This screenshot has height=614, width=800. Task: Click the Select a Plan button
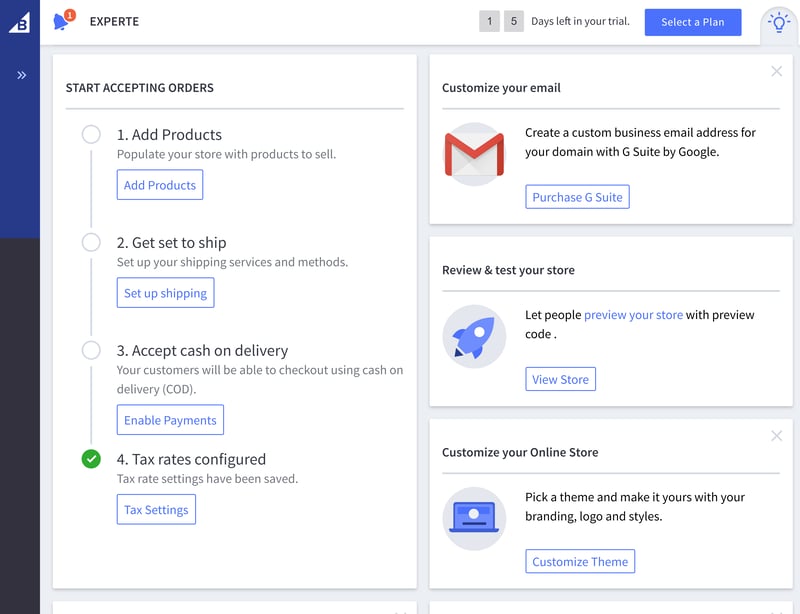(692, 22)
